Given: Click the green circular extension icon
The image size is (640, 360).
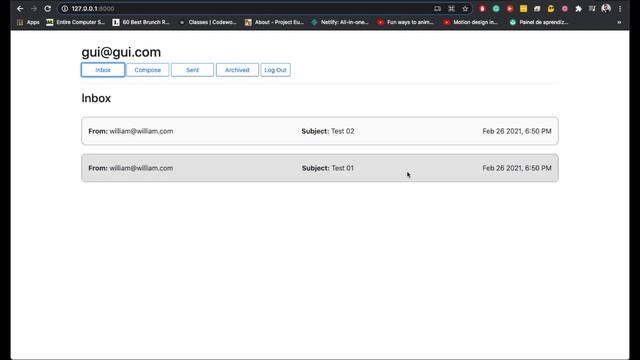Looking at the screenshot, I should tap(496, 9).
